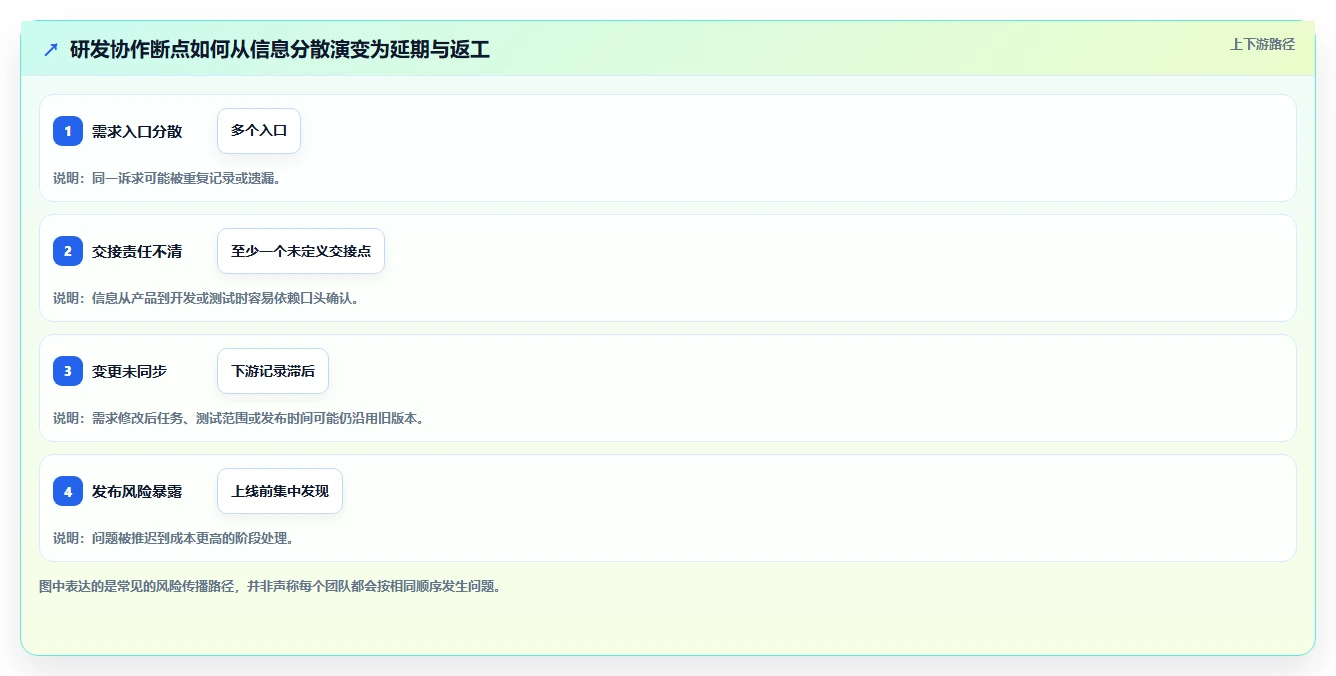Image resolution: width=1336 pixels, height=676 pixels.
Task: Click step number badge 4
Action: (x=68, y=491)
